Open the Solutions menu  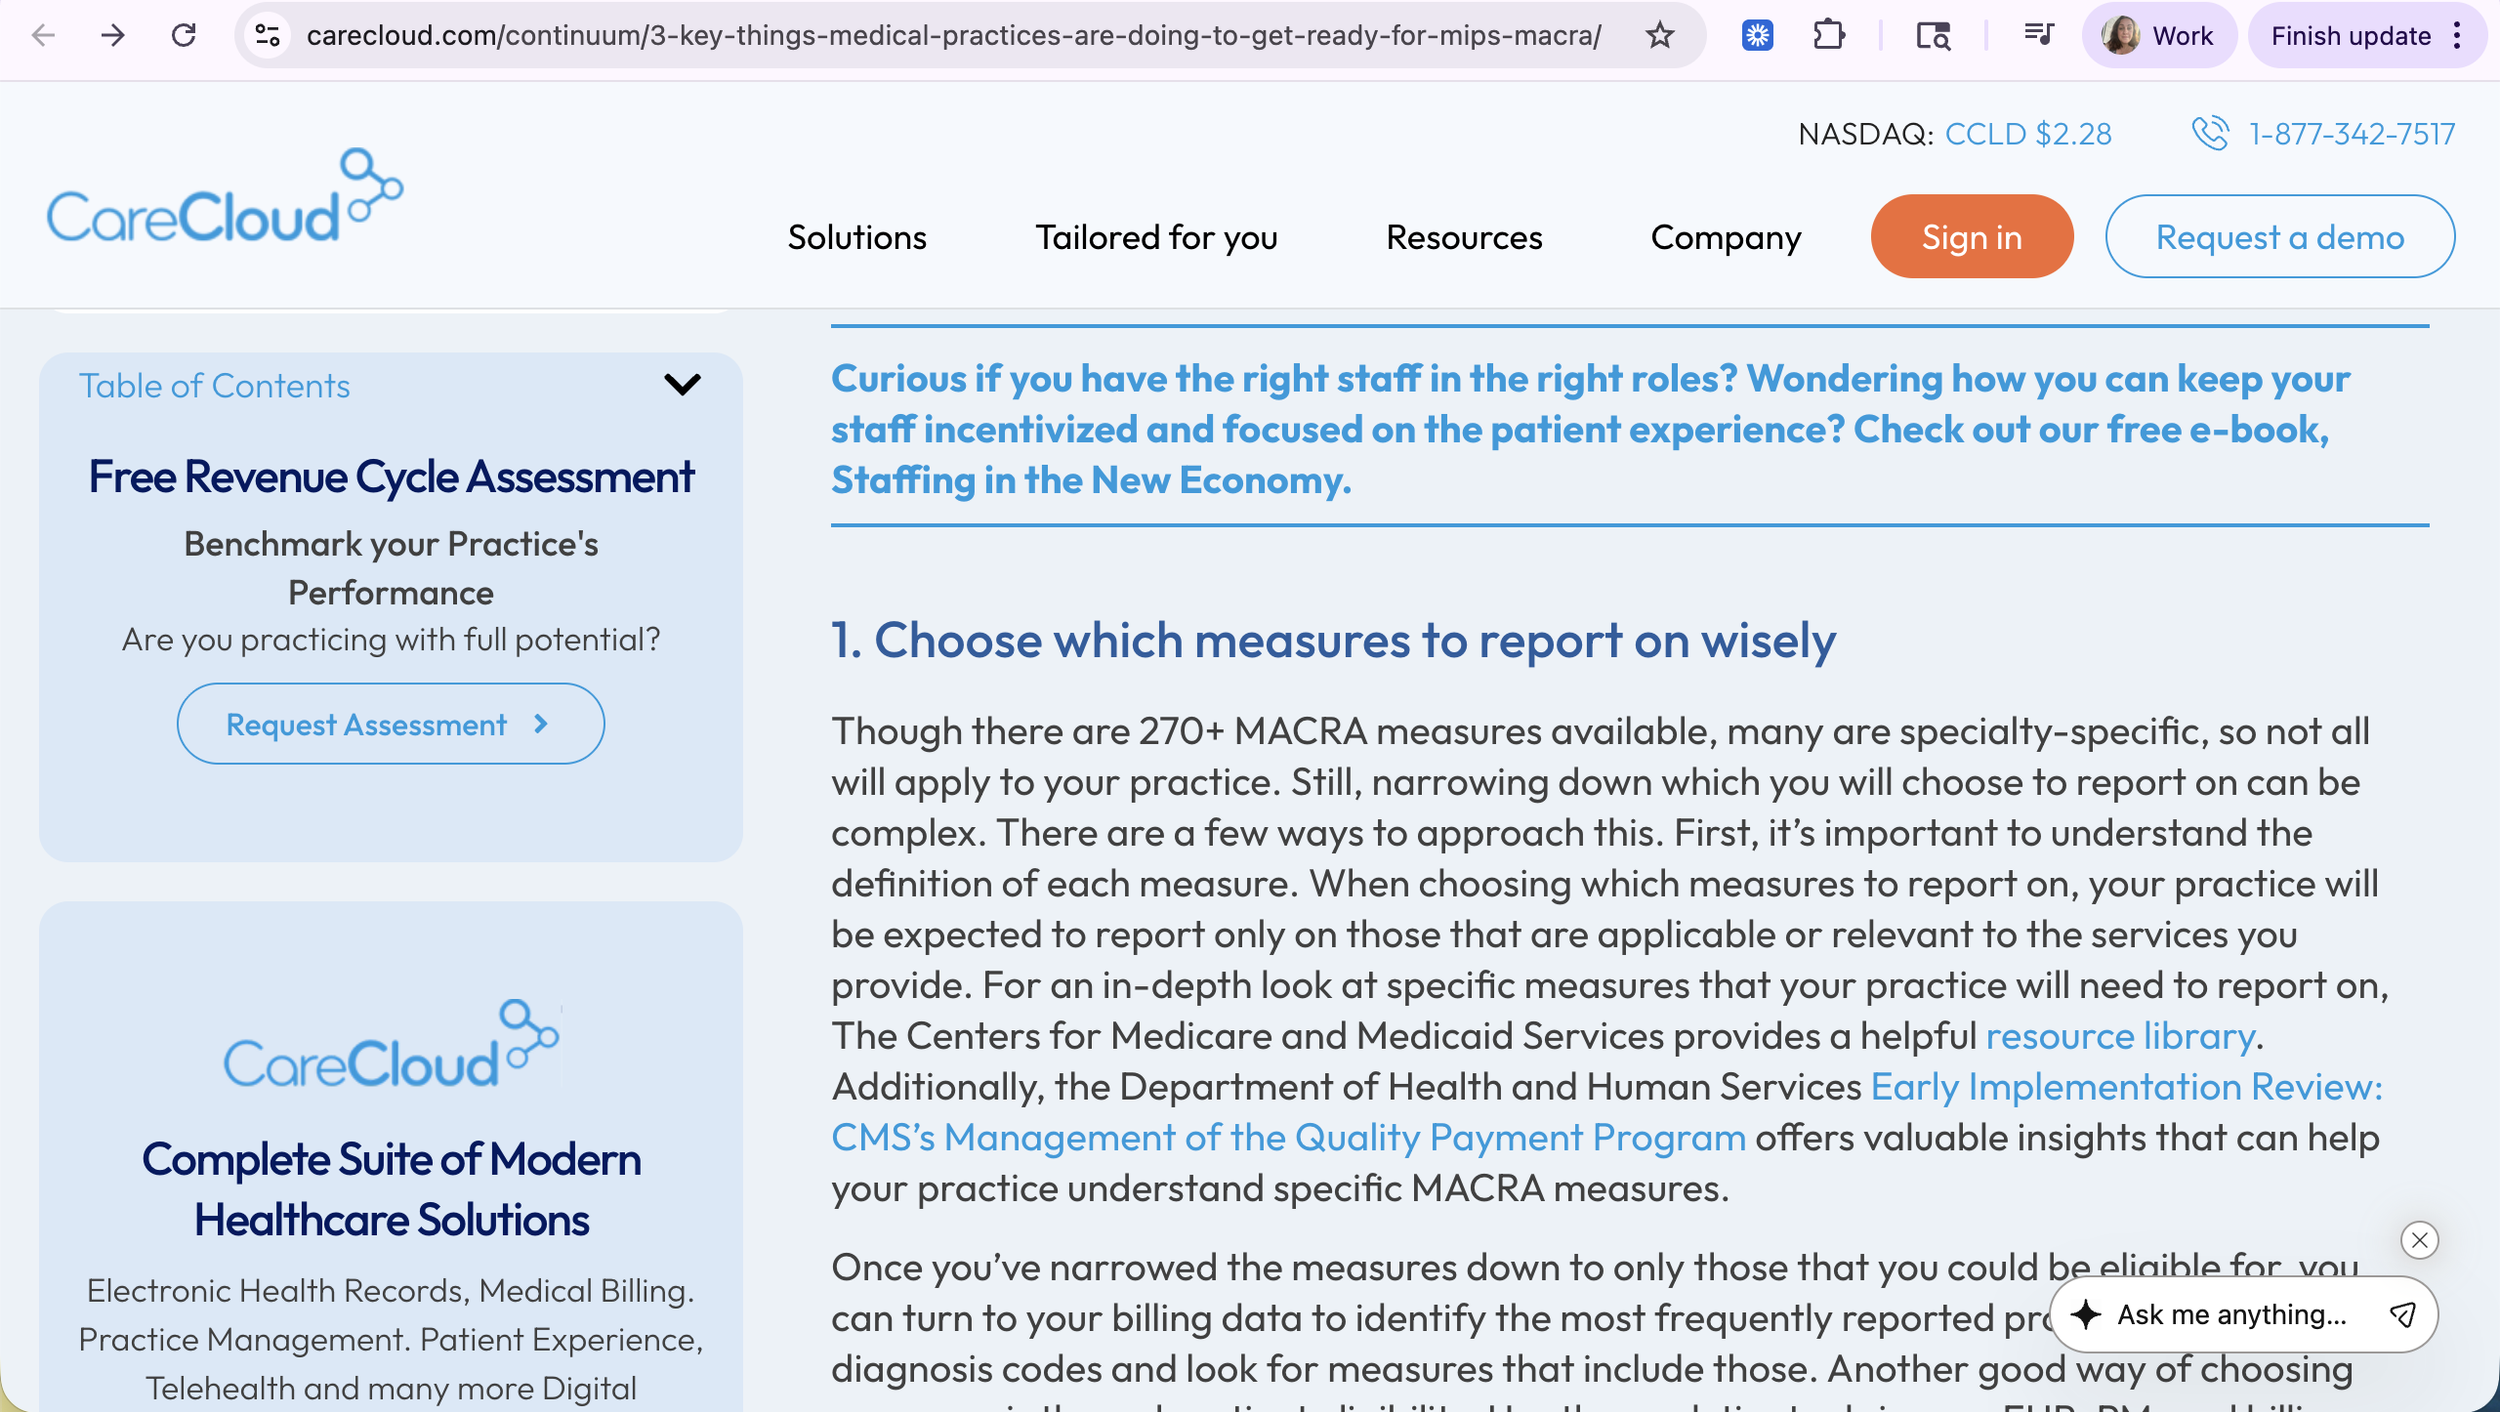click(857, 237)
